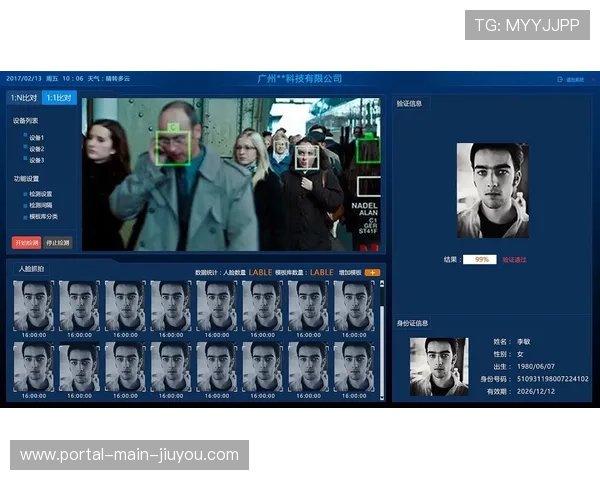The height and width of the screenshot is (480, 600).
Task: Select the green face detection box on man
Action: point(174,147)
